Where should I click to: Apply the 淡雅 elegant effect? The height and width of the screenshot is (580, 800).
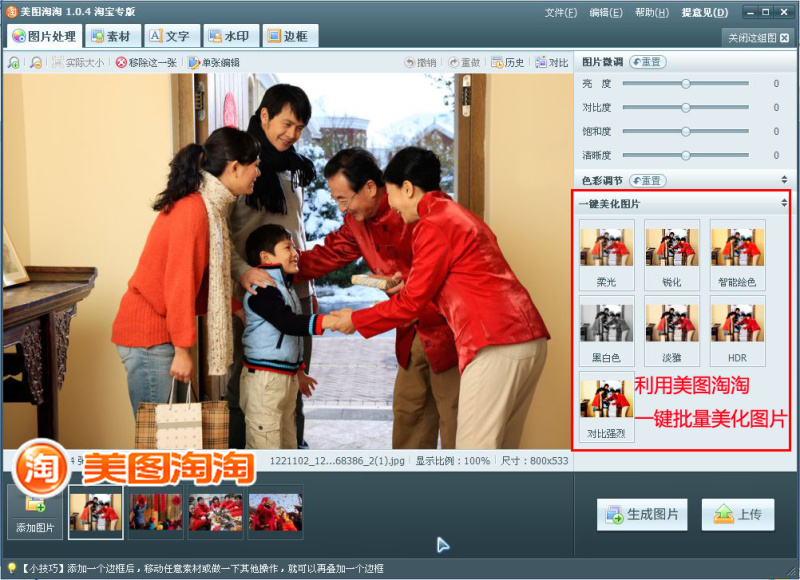[672, 331]
